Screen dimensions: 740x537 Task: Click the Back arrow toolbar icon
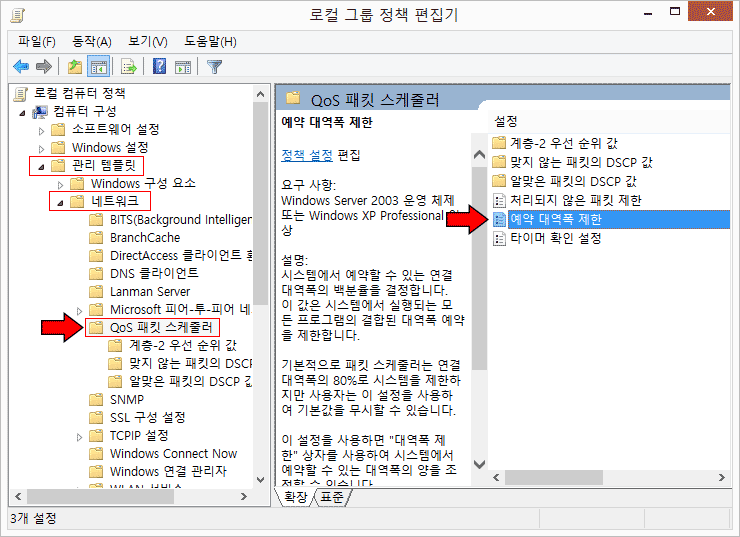[21, 67]
